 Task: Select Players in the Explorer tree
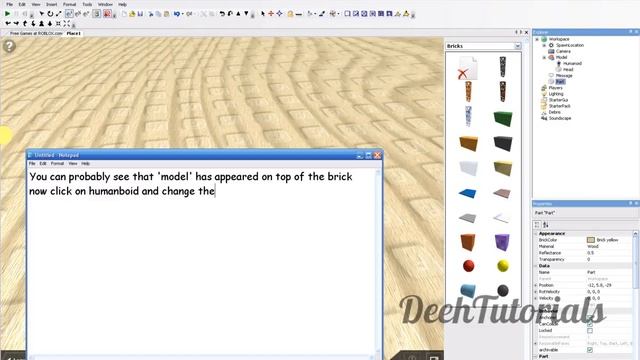555,88
